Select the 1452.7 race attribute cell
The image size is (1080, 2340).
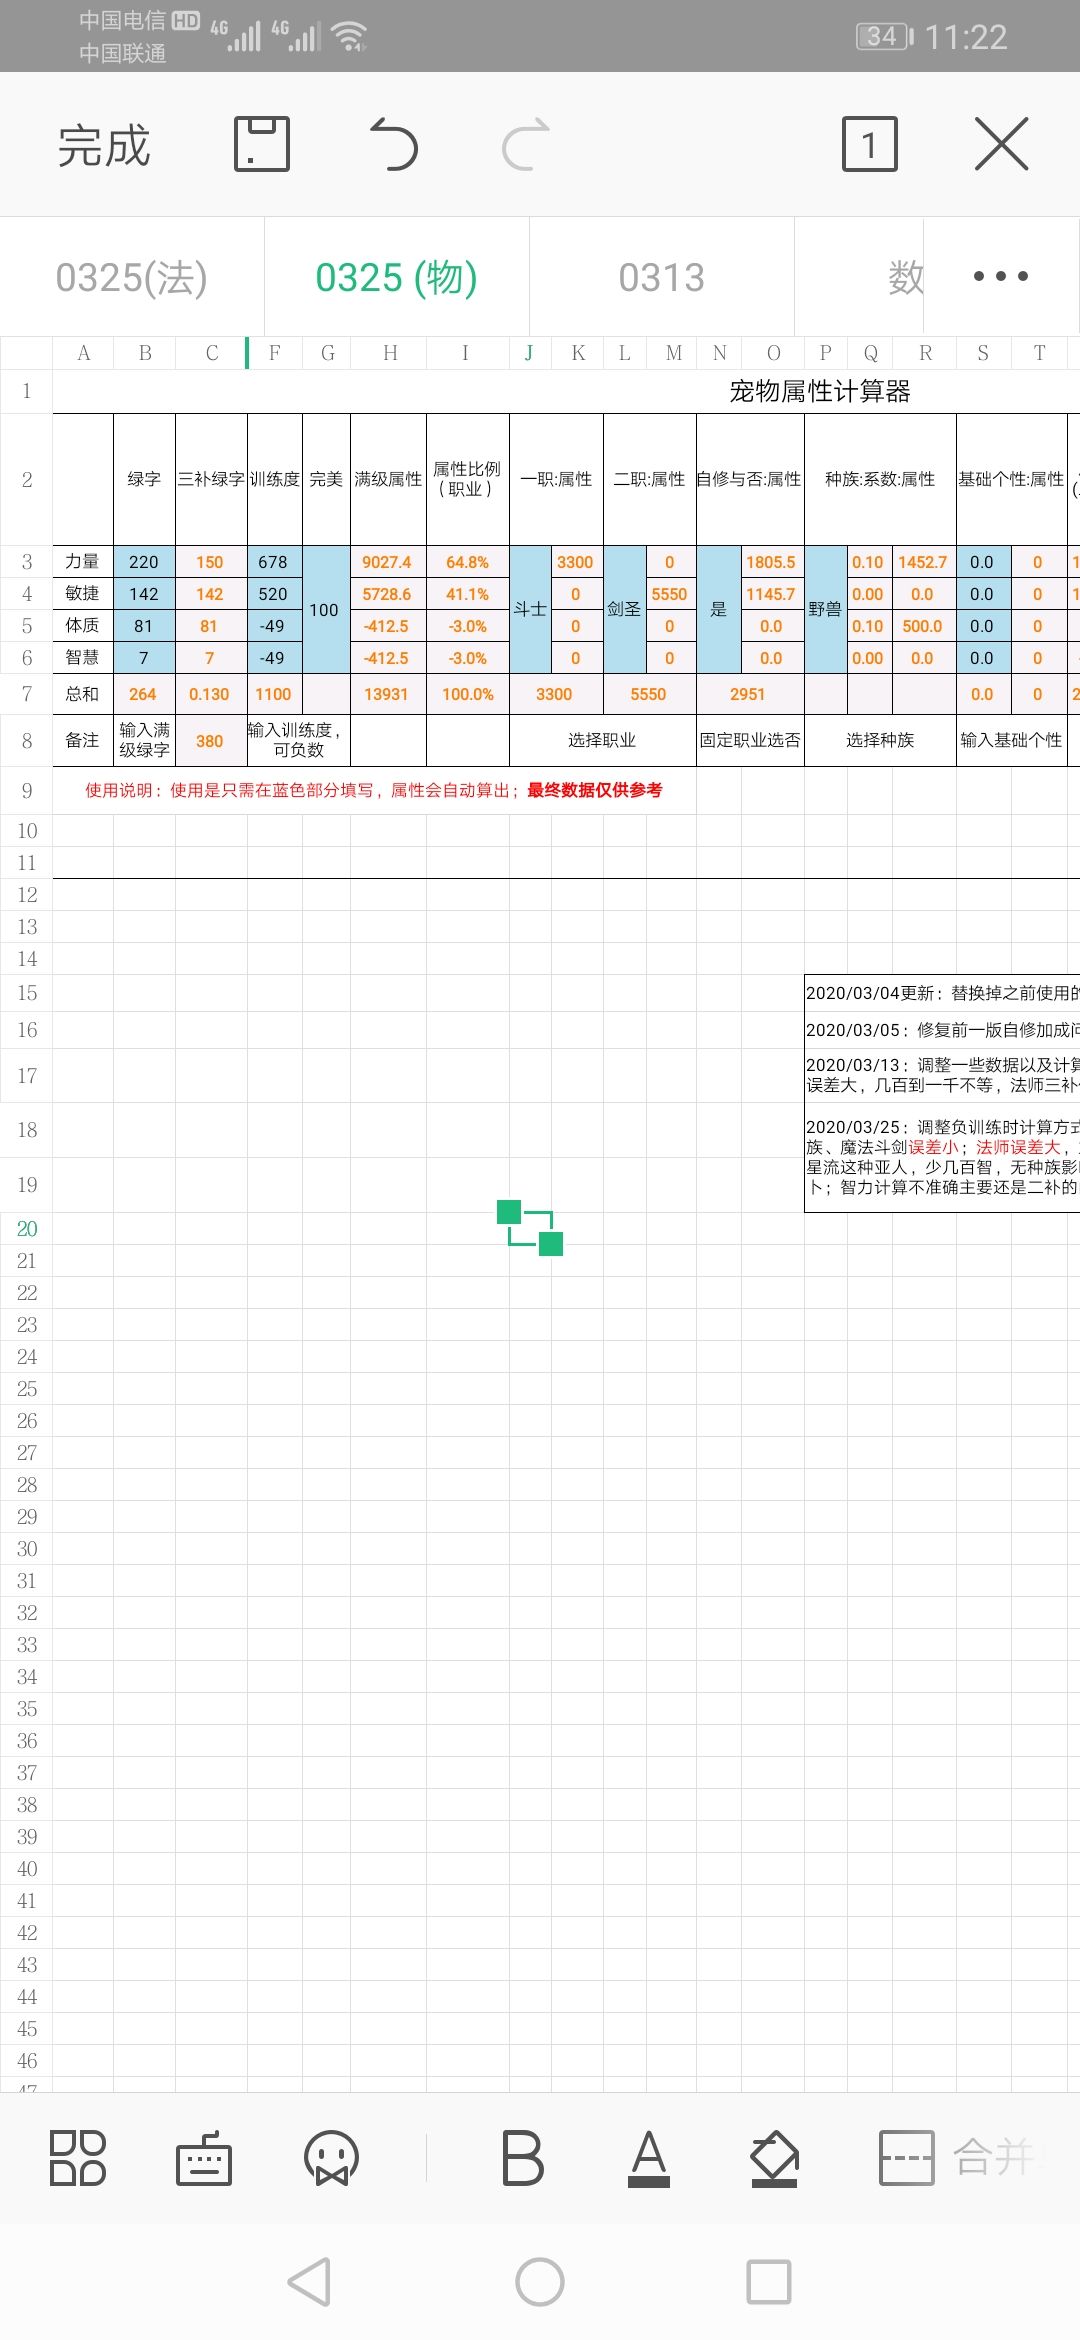click(924, 562)
